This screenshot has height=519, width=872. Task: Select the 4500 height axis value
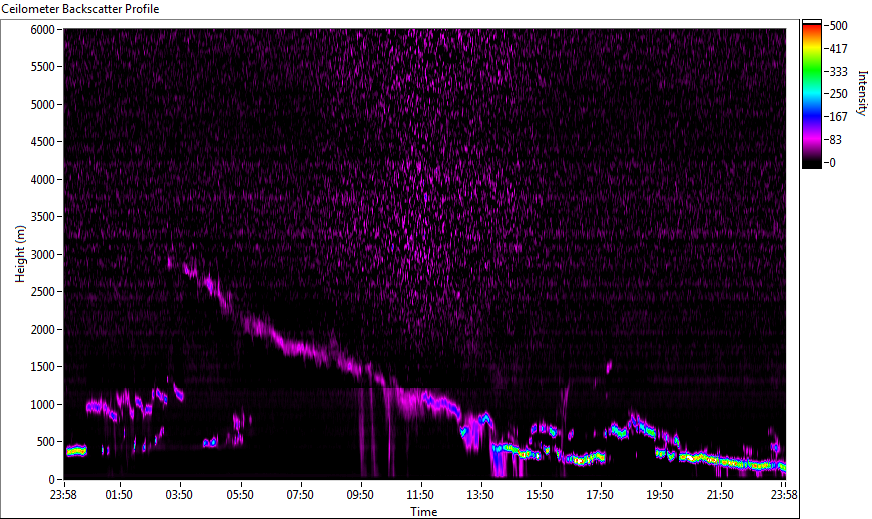click(x=42, y=142)
